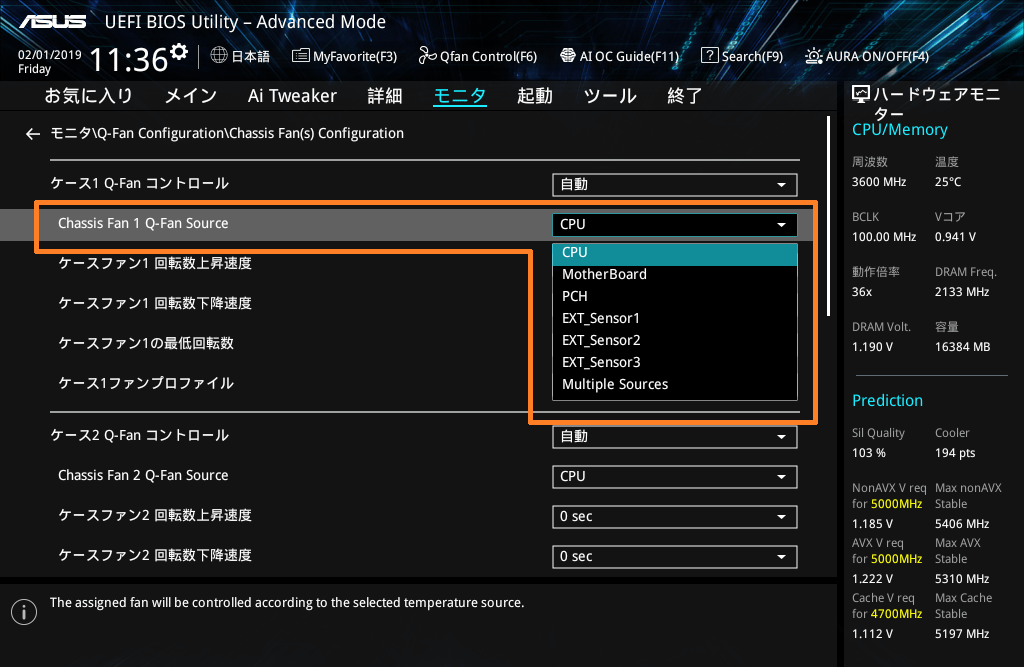Click the 2133 MHz DRAM Freq. value
1024x667 pixels.
(962, 292)
